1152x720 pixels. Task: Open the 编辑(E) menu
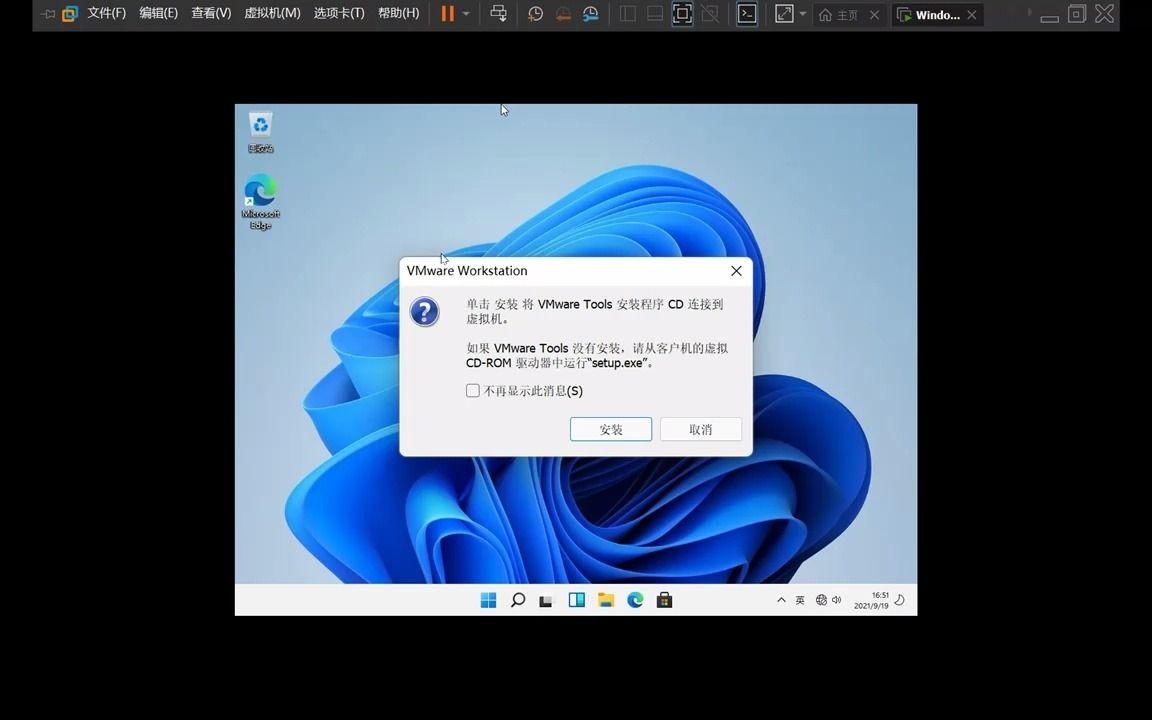159,13
